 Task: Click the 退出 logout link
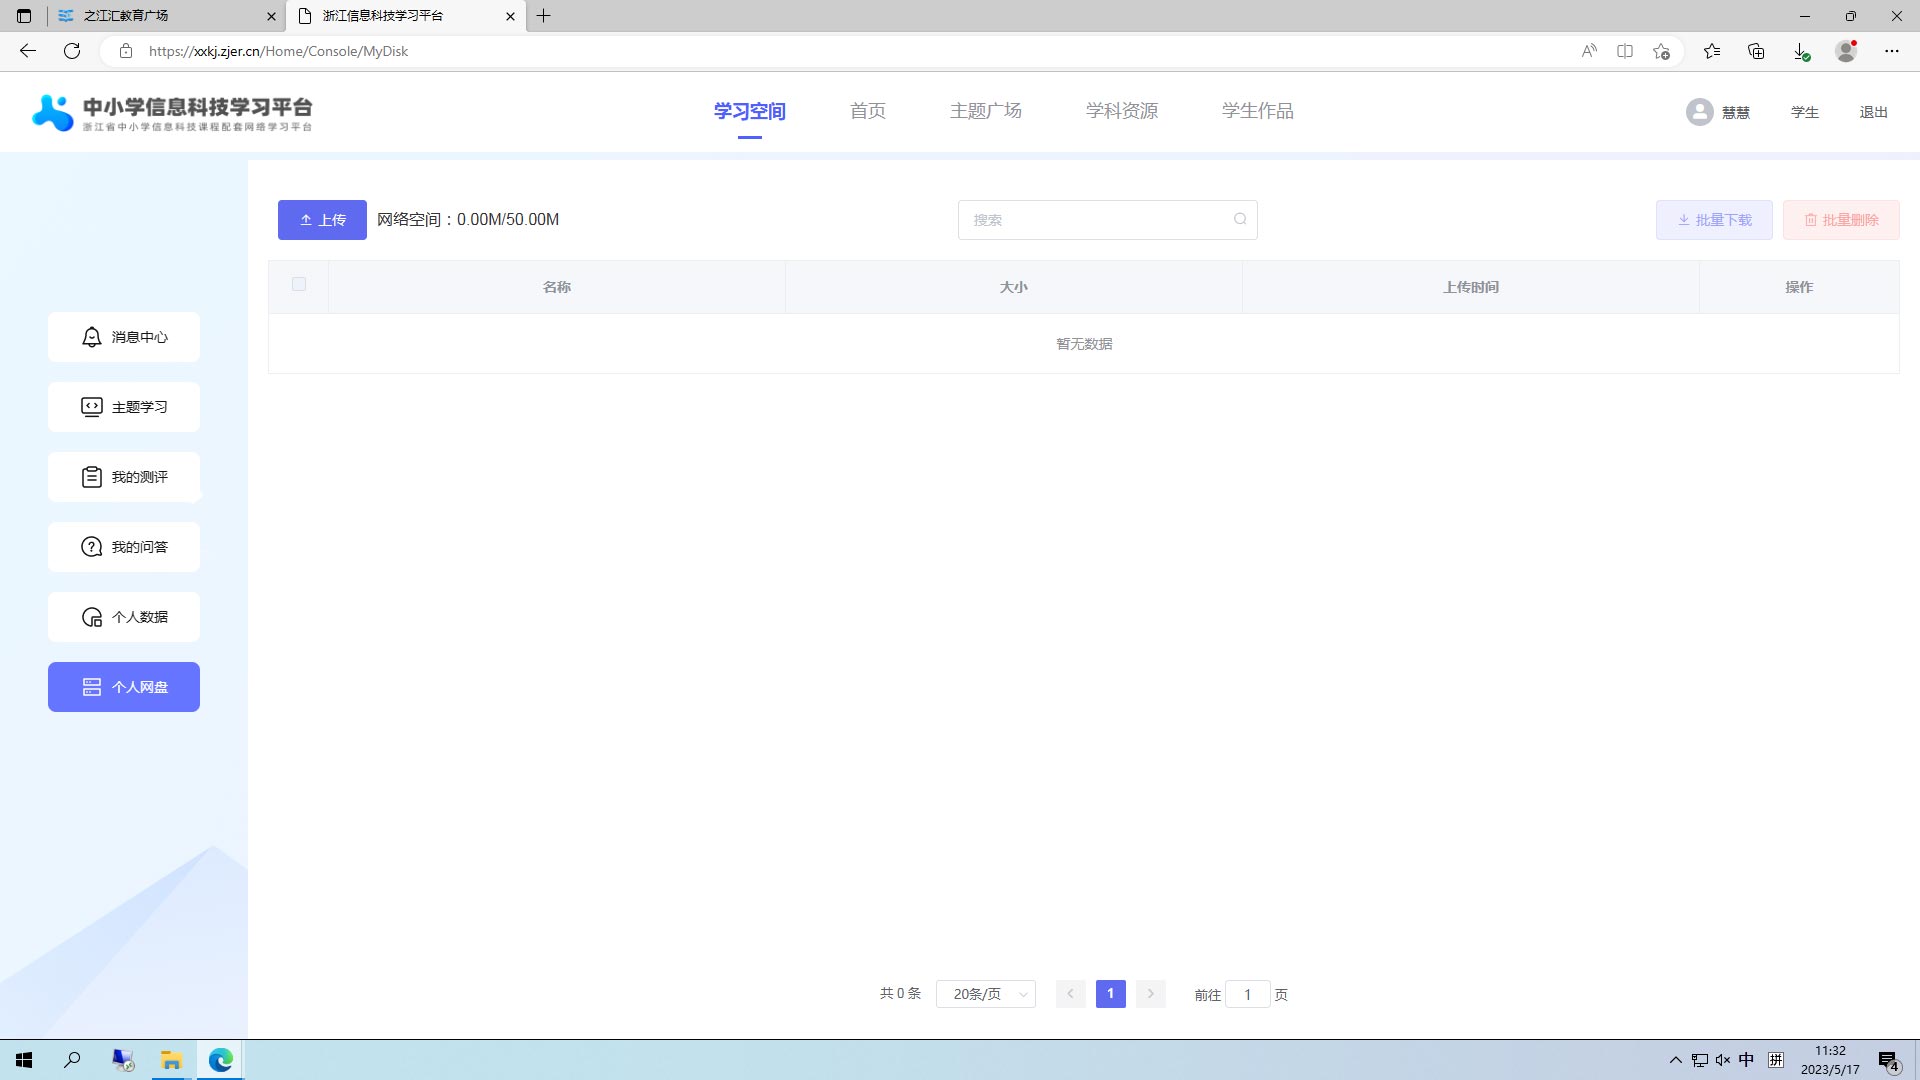point(1873,112)
